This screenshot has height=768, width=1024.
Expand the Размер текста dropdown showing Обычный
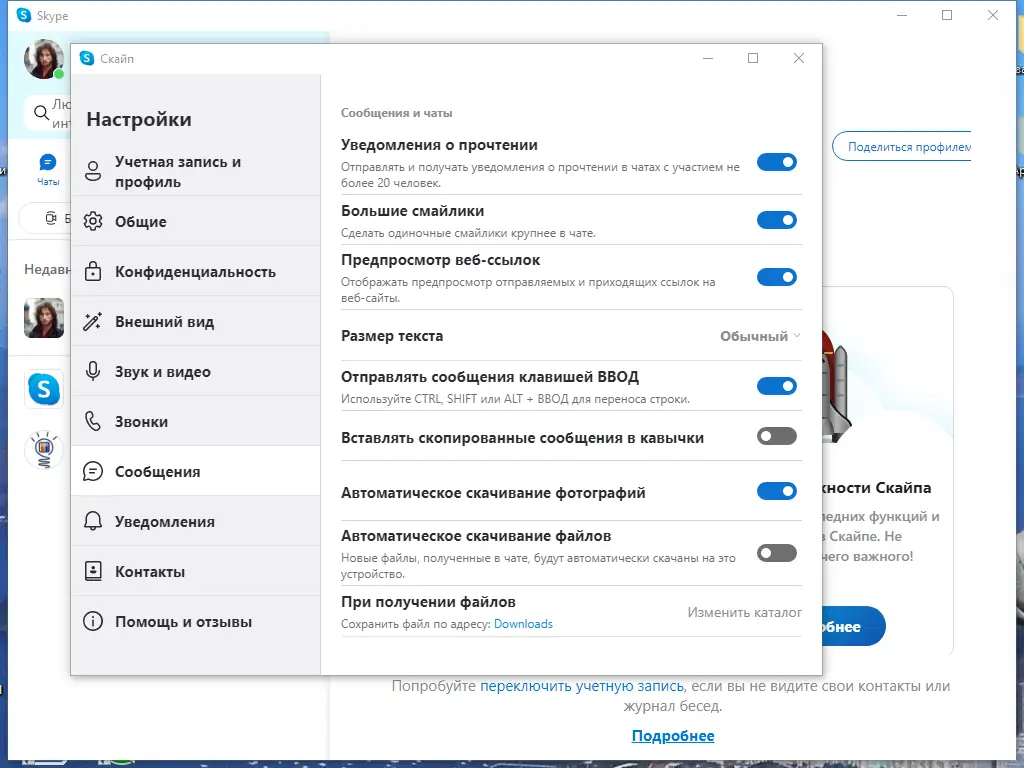tap(760, 336)
